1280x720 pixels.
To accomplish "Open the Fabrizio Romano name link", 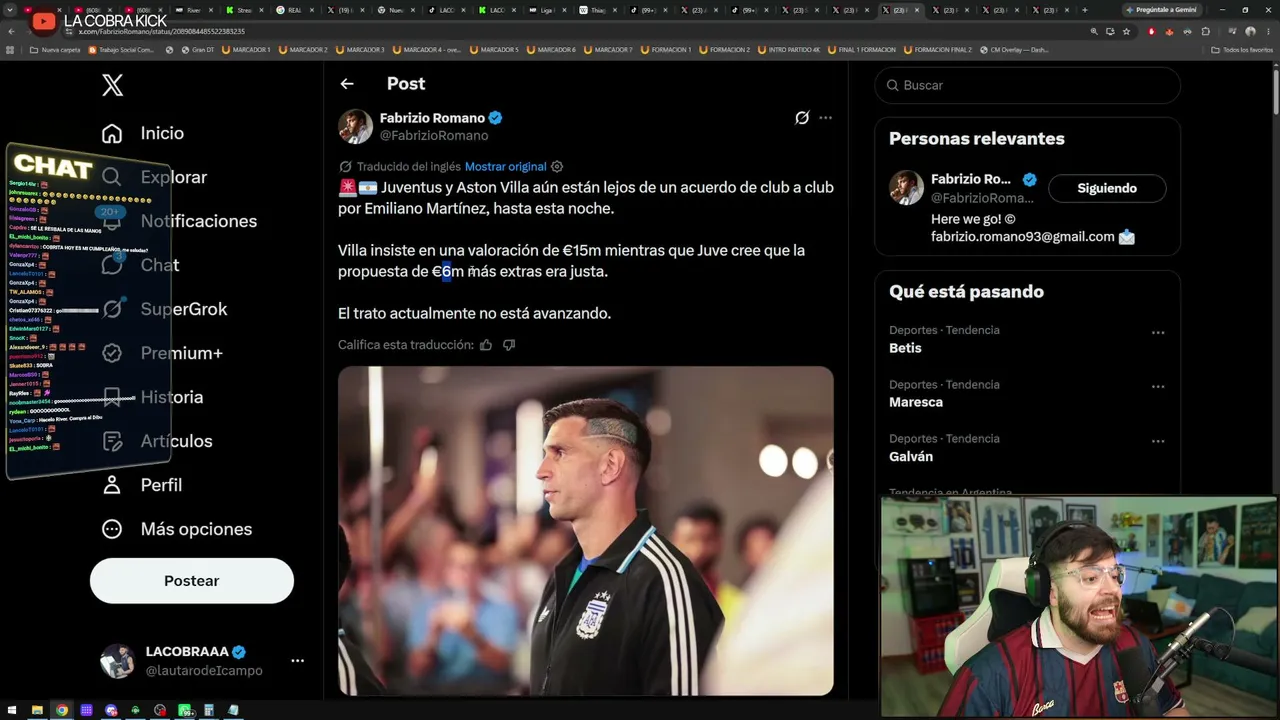I will coord(432,118).
